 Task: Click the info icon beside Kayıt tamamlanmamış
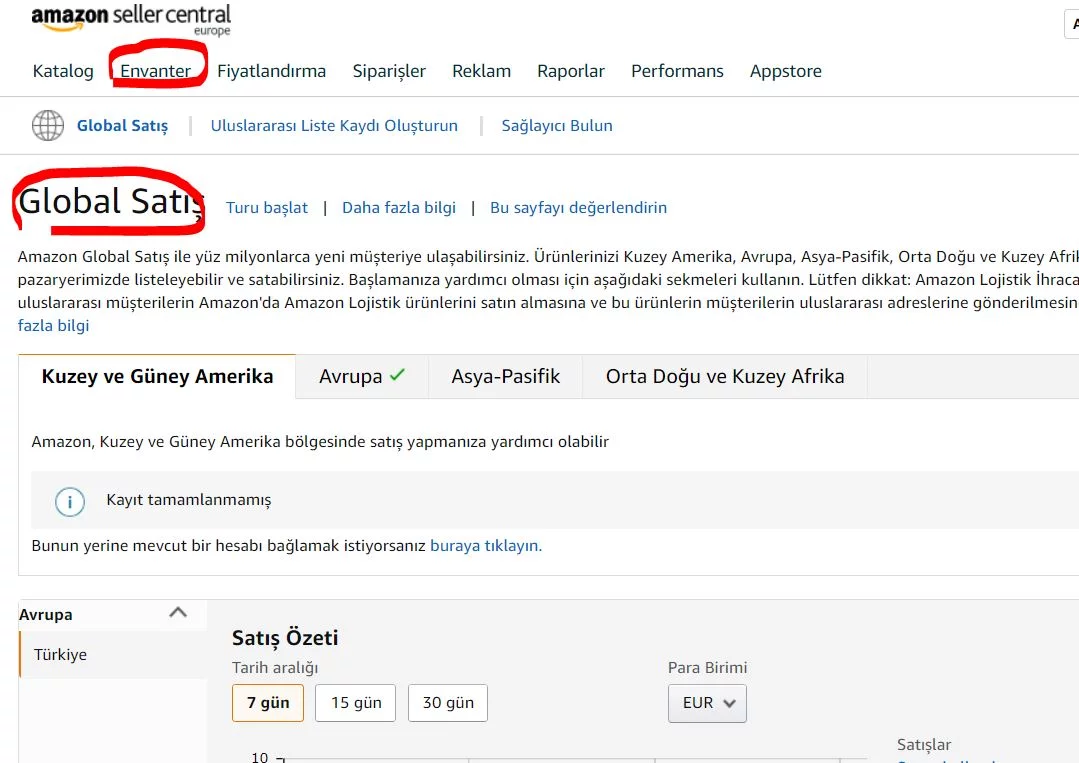(69, 503)
